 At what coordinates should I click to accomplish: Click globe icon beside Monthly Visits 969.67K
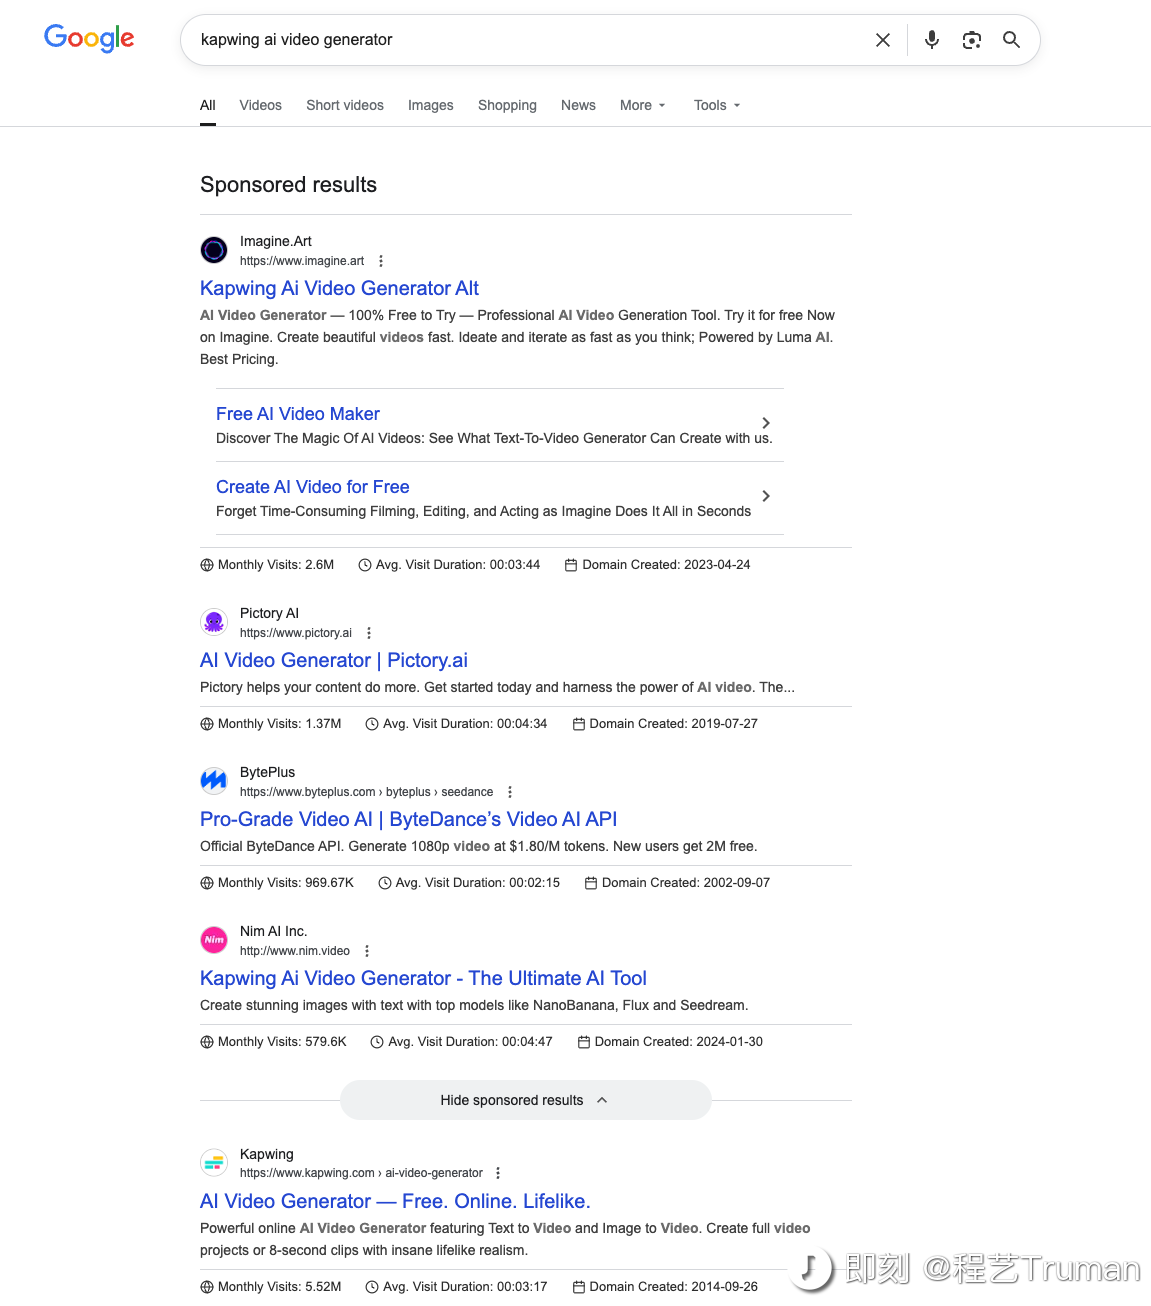pyautogui.click(x=207, y=883)
